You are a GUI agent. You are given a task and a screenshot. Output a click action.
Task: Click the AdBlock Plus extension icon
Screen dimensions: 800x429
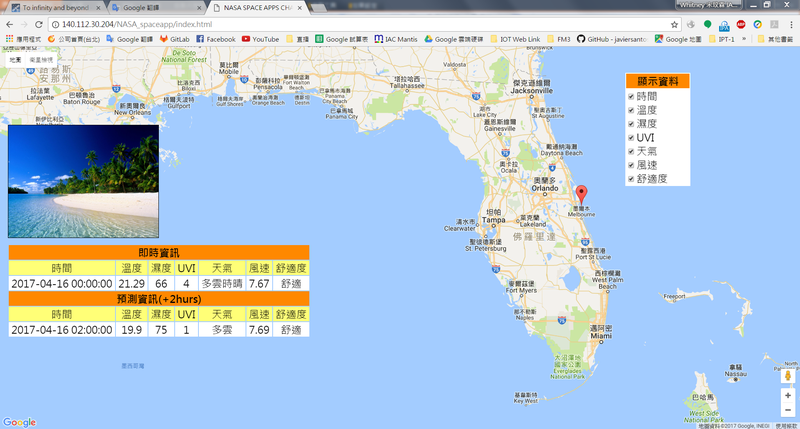coord(741,22)
